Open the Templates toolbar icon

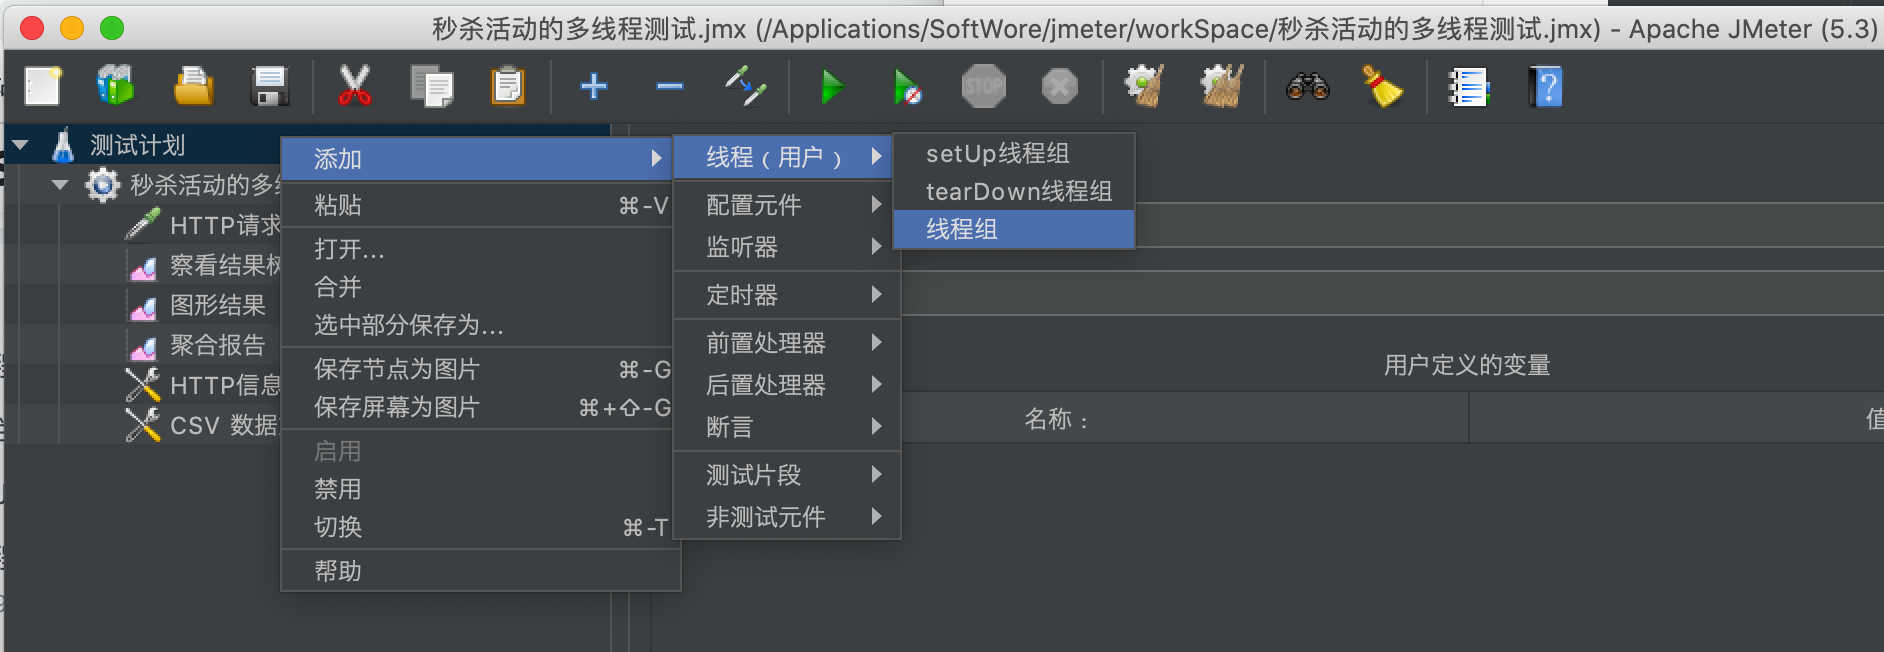coord(116,87)
